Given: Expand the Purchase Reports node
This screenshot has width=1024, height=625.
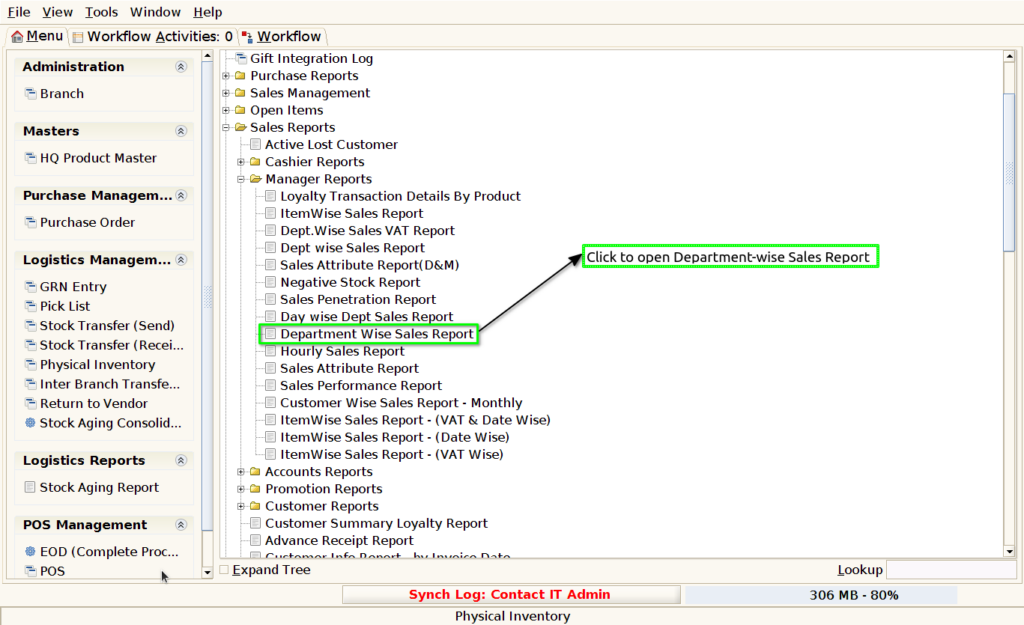Looking at the screenshot, I should point(226,76).
